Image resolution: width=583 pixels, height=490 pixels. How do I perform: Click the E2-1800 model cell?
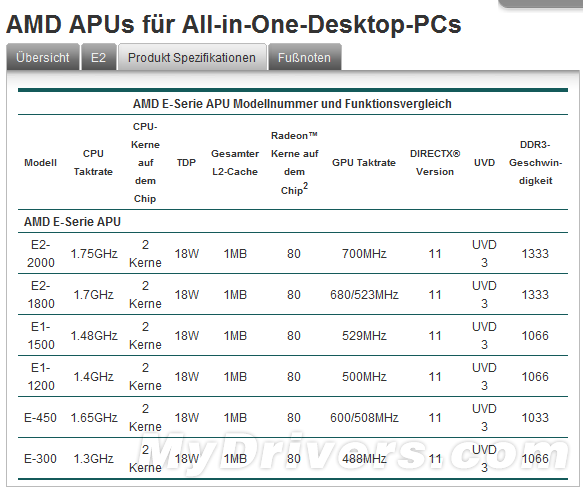click(x=41, y=294)
